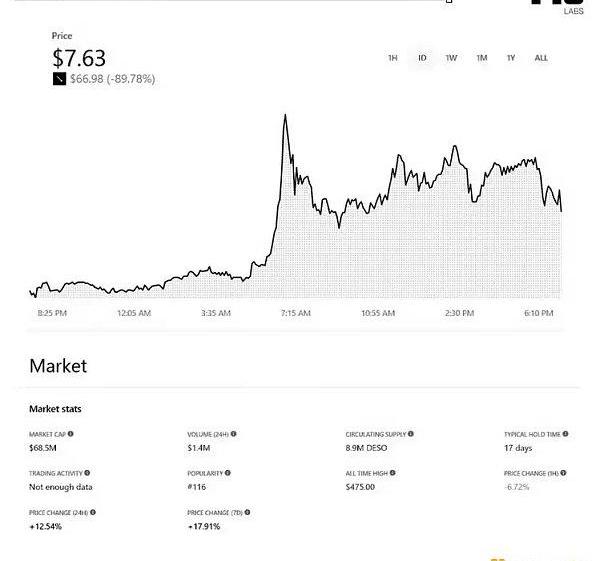The width and height of the screenshot is (600, 561).
Task: Click the 2:30 PM time axis label
Action: (x=459, y=313)
